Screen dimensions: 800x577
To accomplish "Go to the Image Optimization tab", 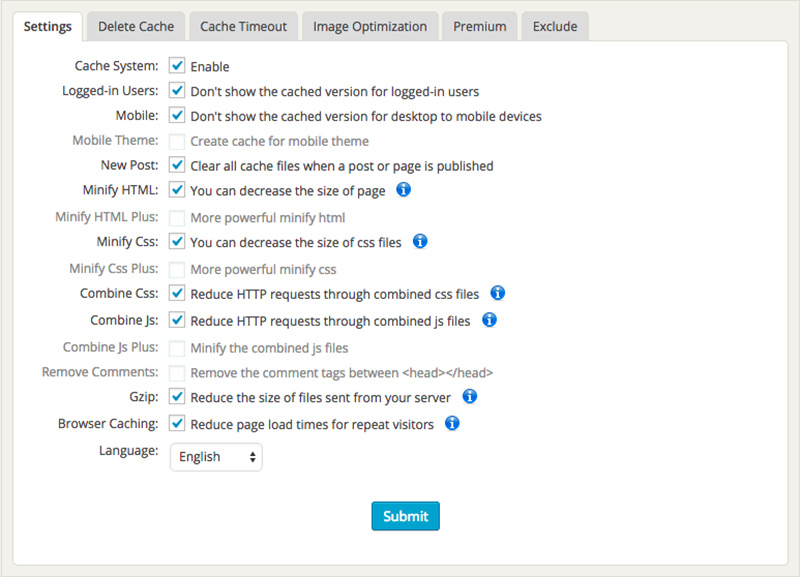I will tap(370, 26).
